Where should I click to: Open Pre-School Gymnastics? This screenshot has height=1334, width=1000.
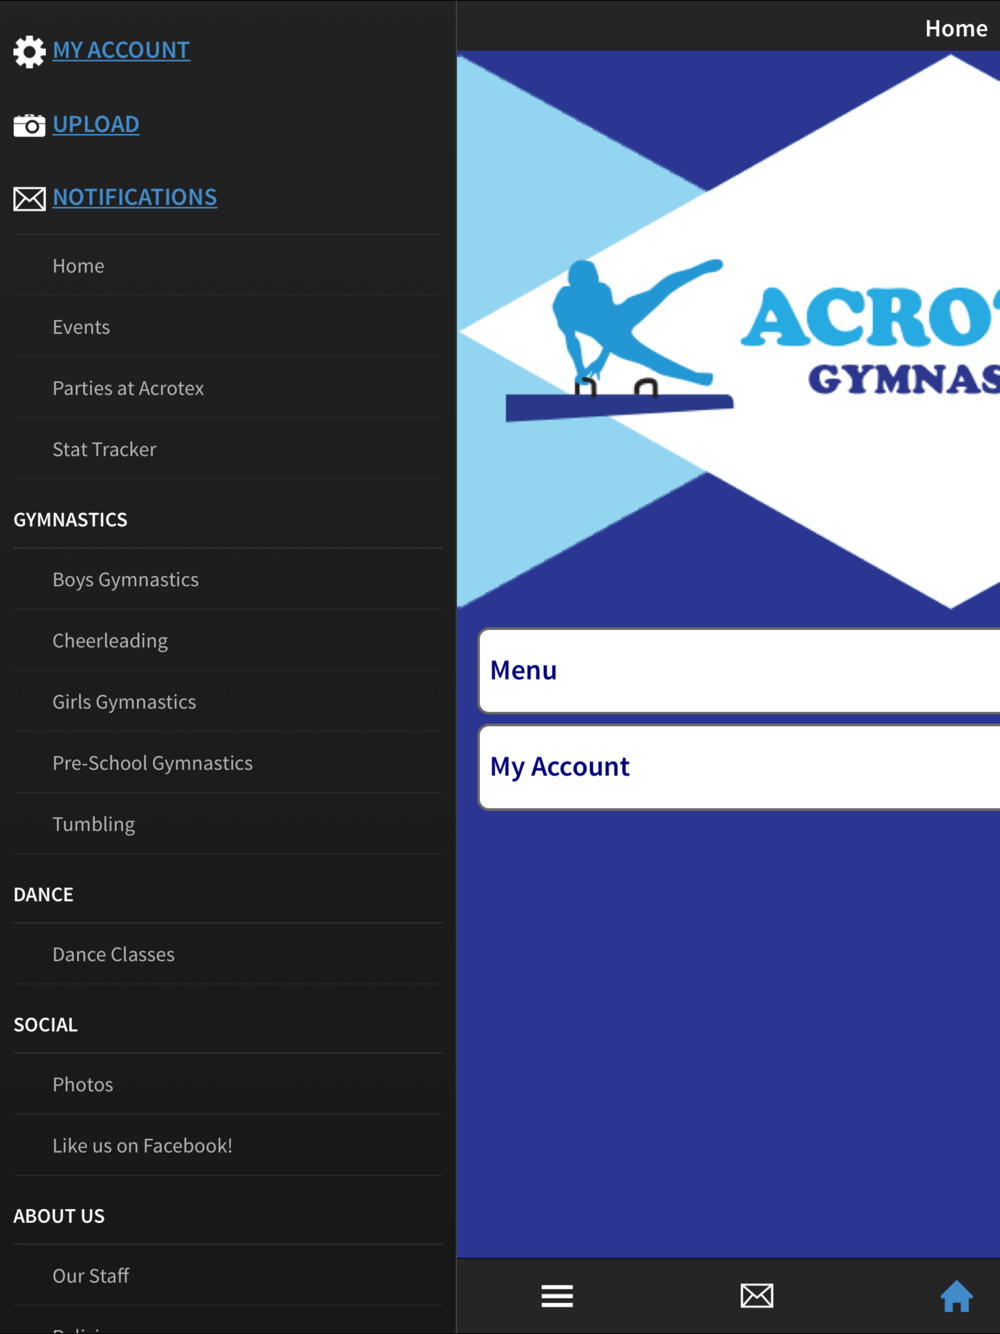tap(228, 762)
